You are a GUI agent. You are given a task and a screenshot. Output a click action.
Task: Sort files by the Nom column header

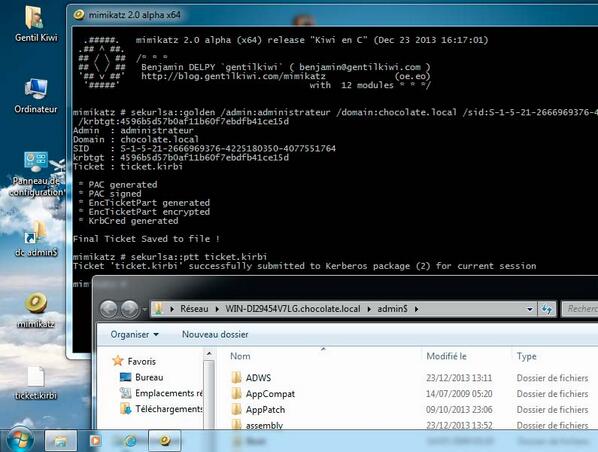click(240, 356)
